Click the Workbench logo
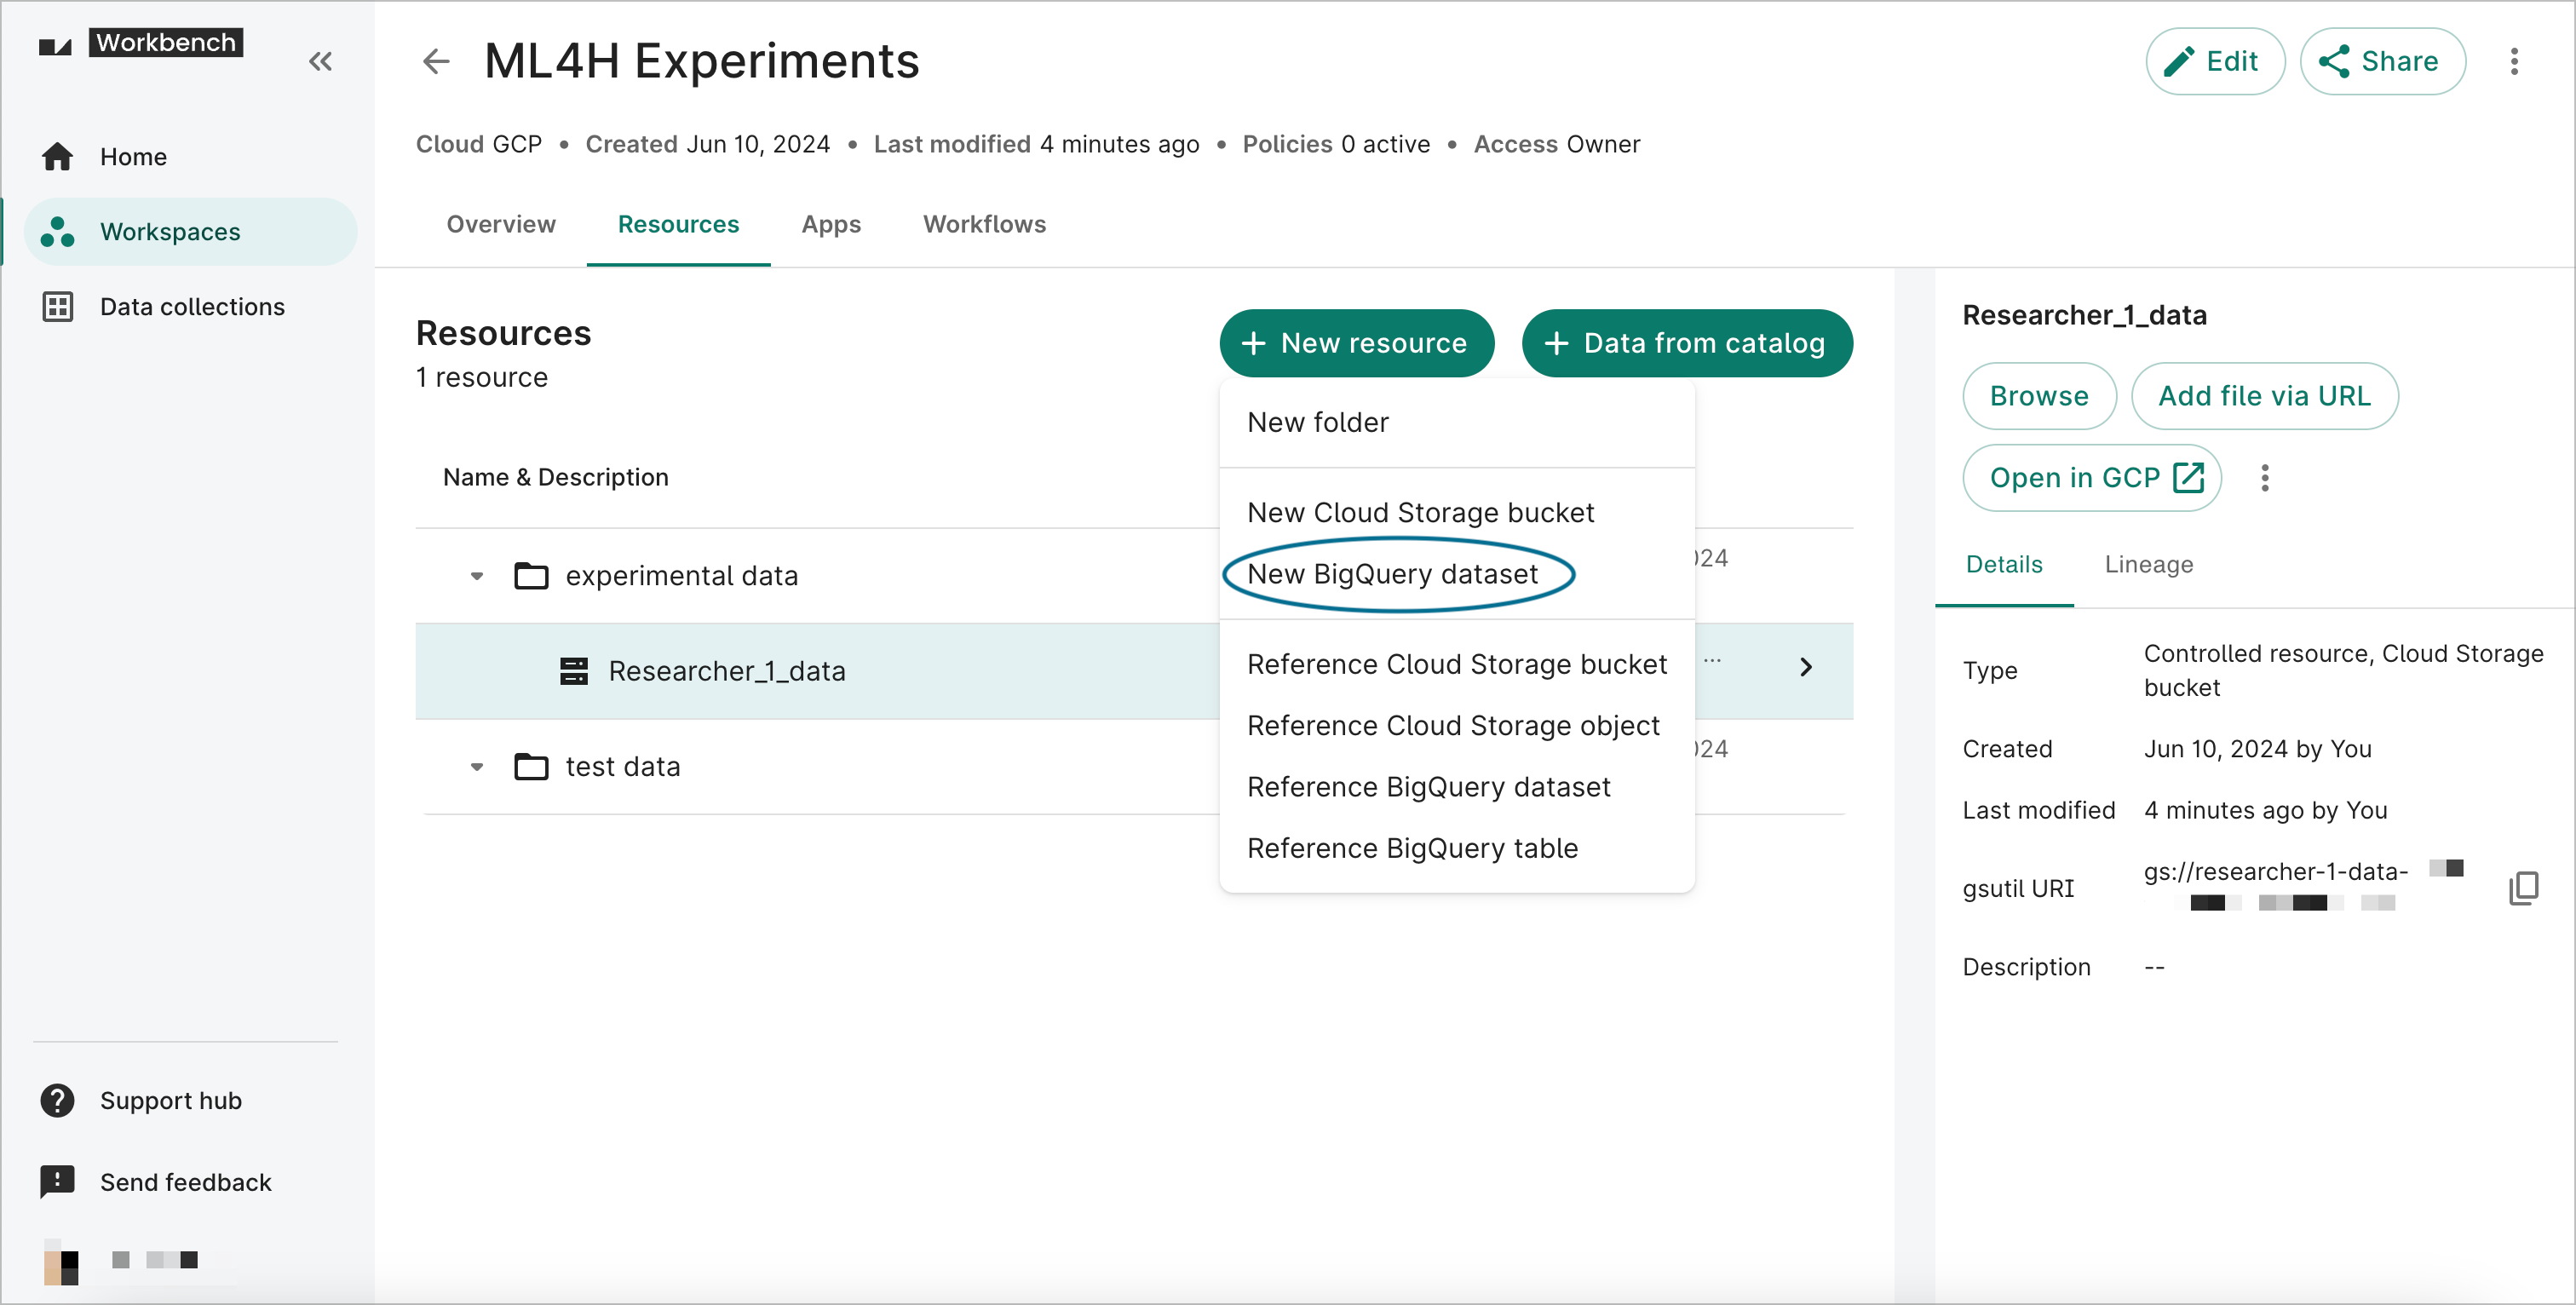 [141, 43]
